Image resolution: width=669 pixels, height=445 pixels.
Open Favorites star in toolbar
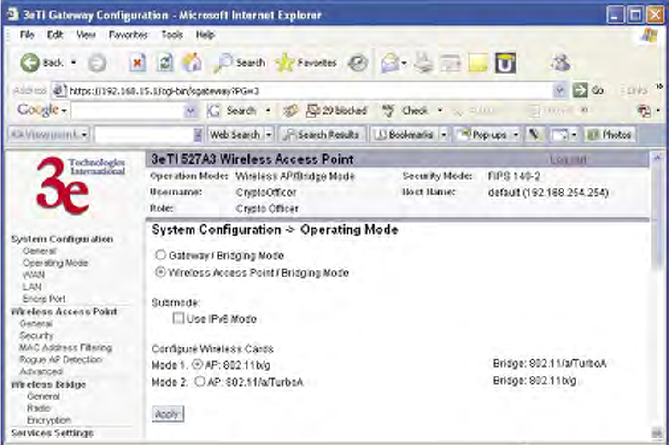(306, 63)
